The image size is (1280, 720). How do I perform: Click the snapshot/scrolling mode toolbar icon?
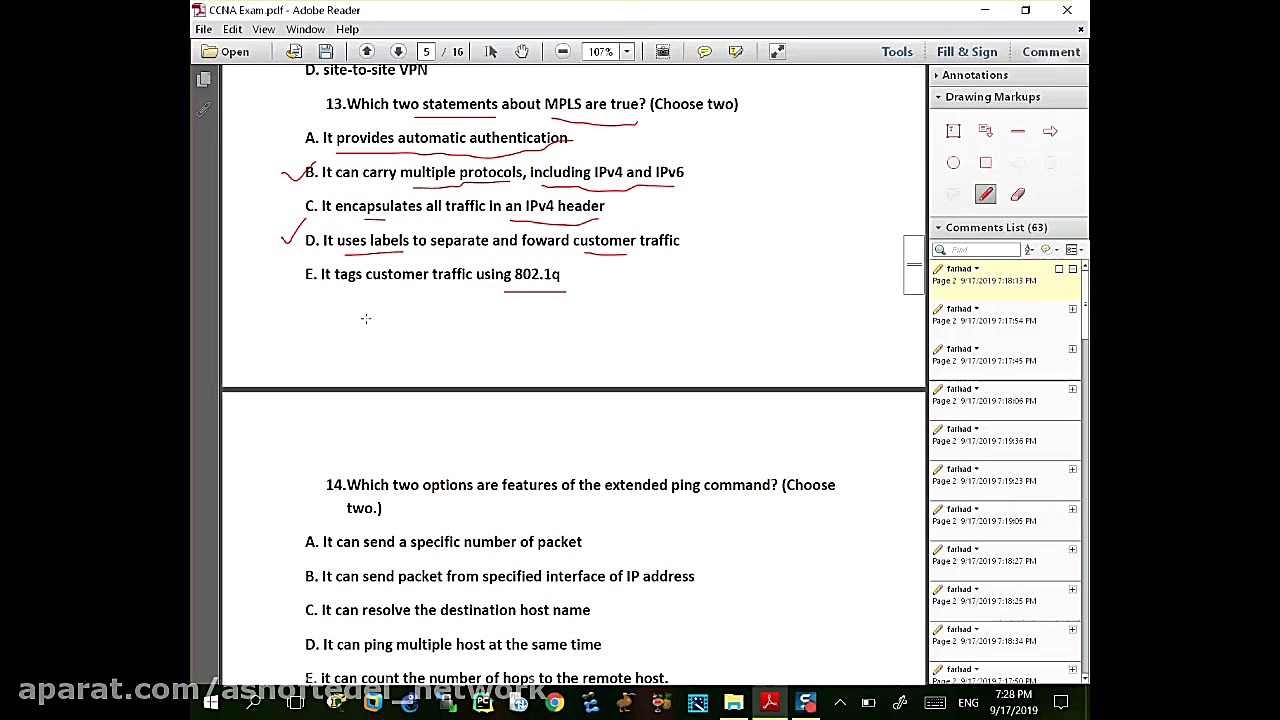pyautogui.click(x=662, y=52)
